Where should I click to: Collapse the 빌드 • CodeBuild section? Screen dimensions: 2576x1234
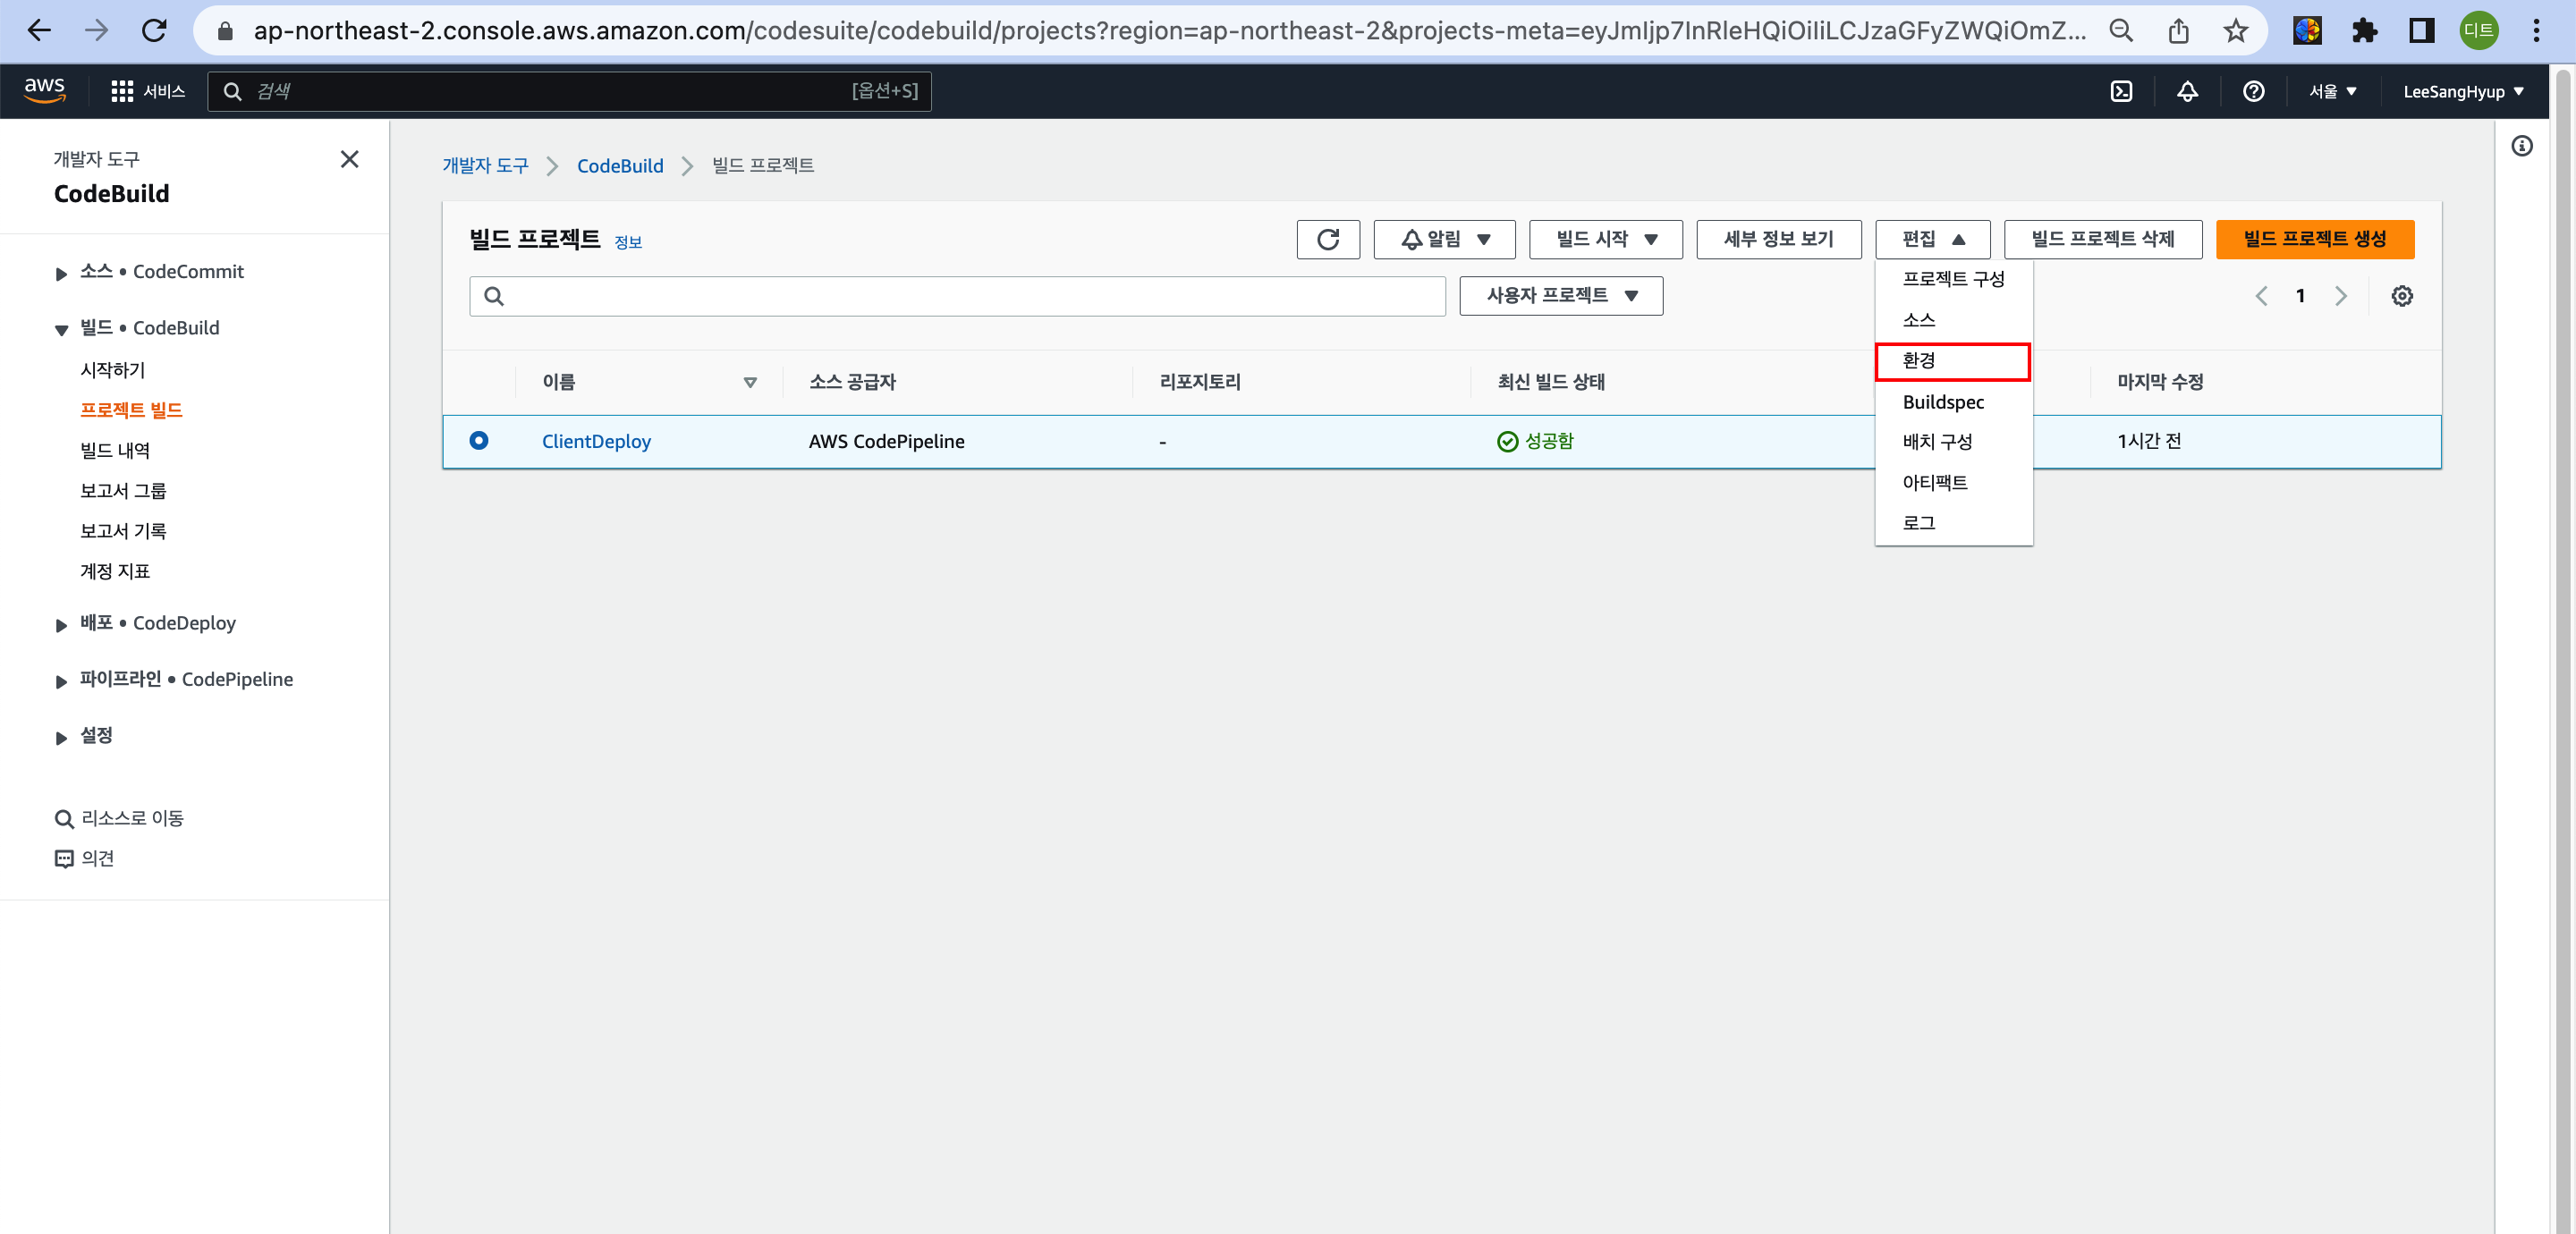62,329
